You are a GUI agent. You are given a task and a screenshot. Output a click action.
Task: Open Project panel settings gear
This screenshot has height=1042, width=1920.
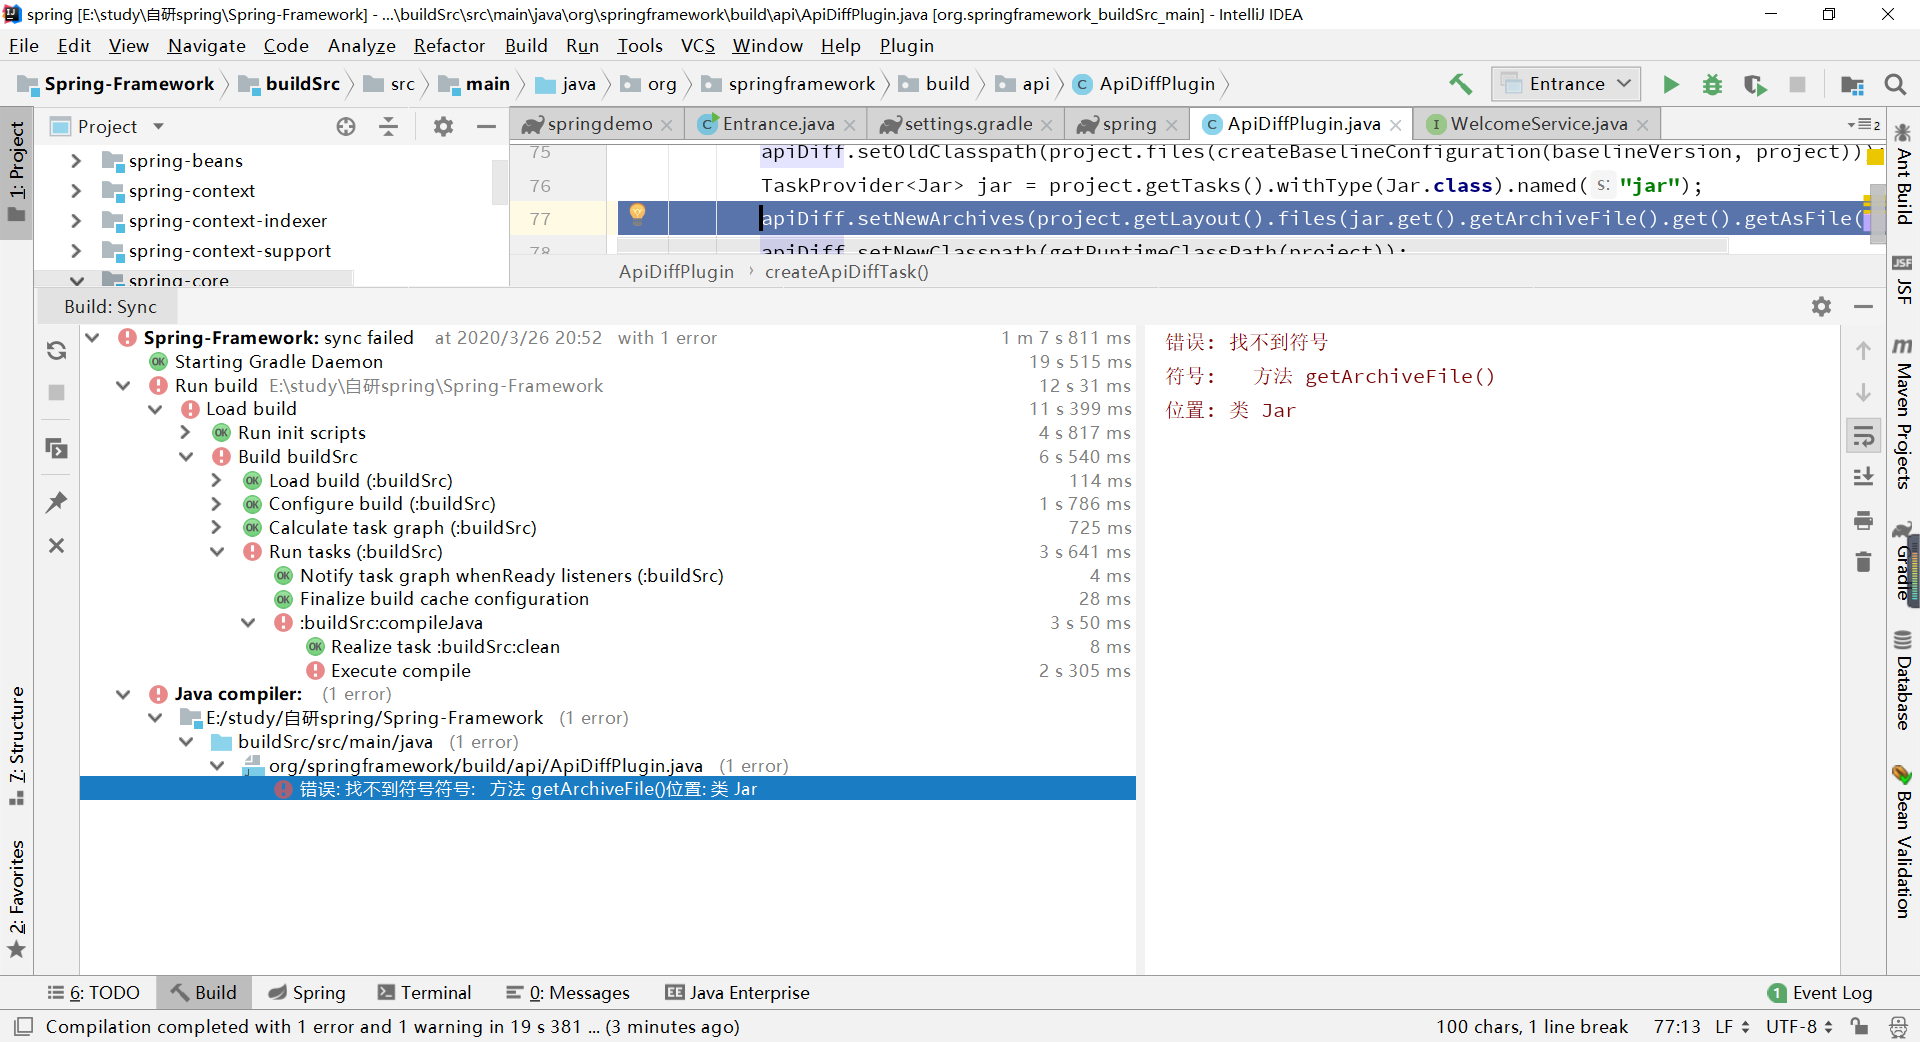click(443, 126)
